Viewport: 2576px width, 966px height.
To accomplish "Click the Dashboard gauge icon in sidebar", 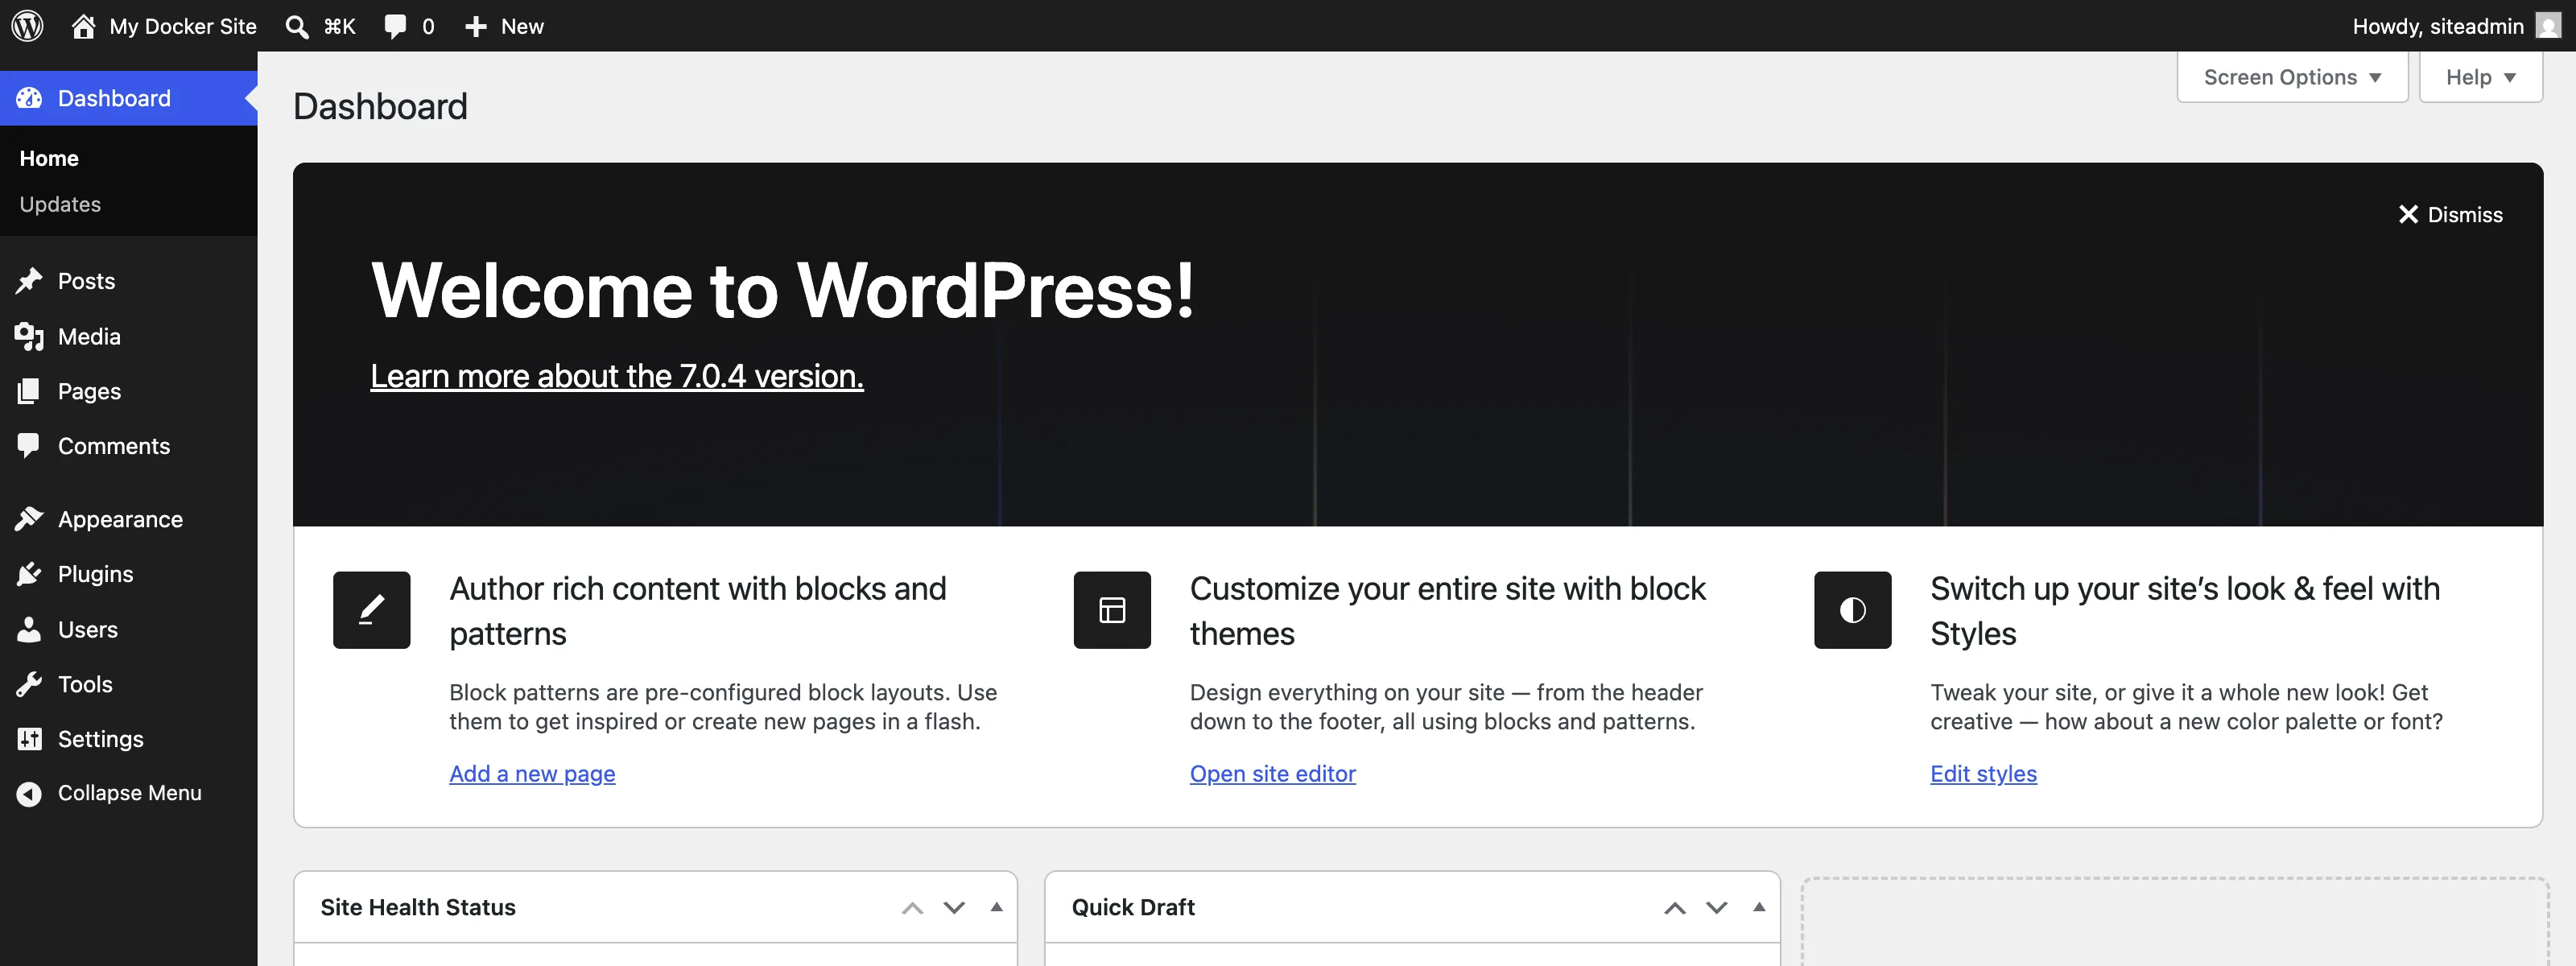I will click(29, 98).
